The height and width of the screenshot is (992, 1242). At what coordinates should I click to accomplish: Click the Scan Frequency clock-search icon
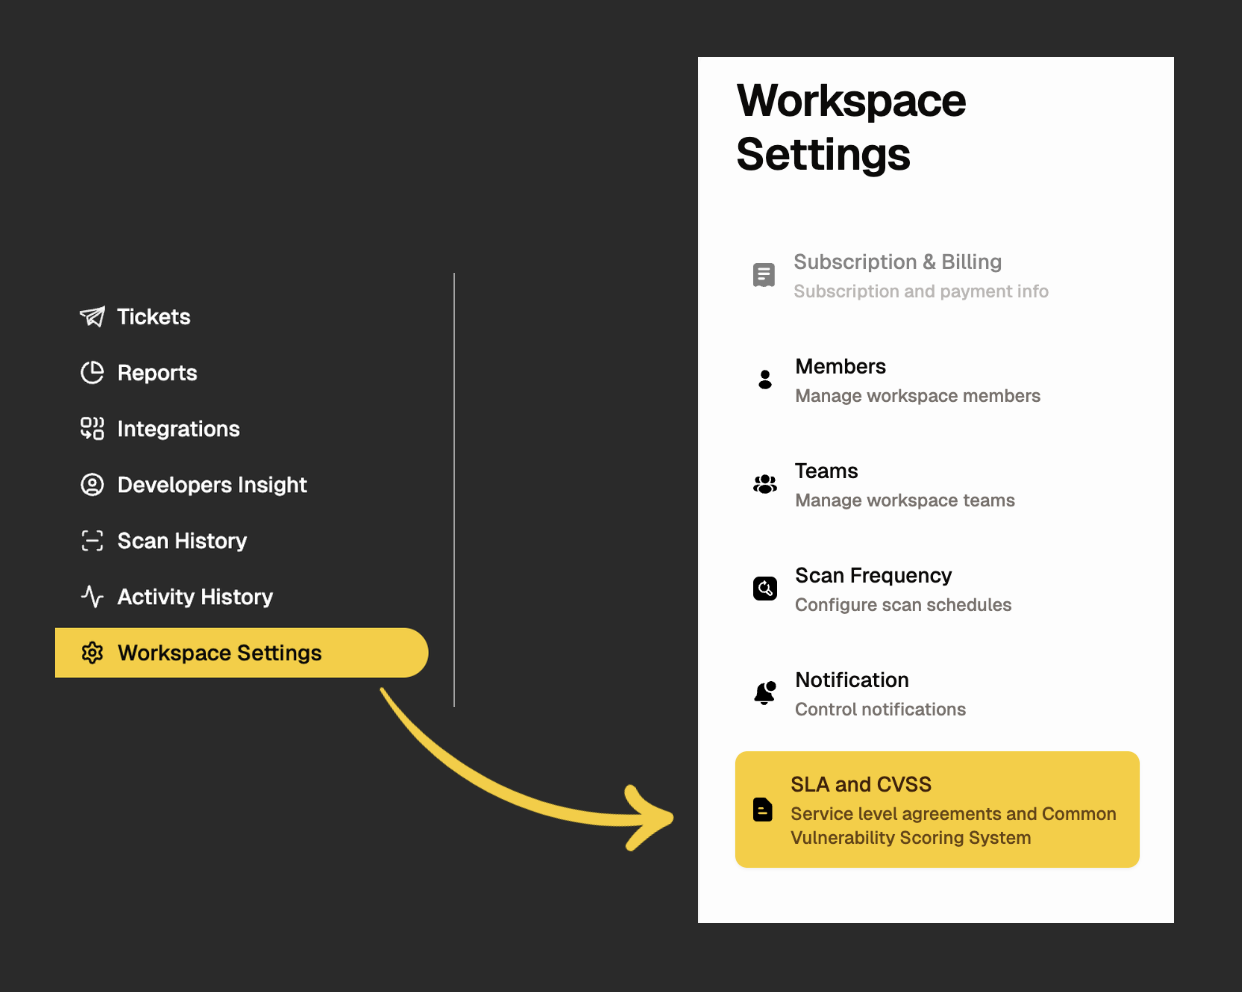764,588
